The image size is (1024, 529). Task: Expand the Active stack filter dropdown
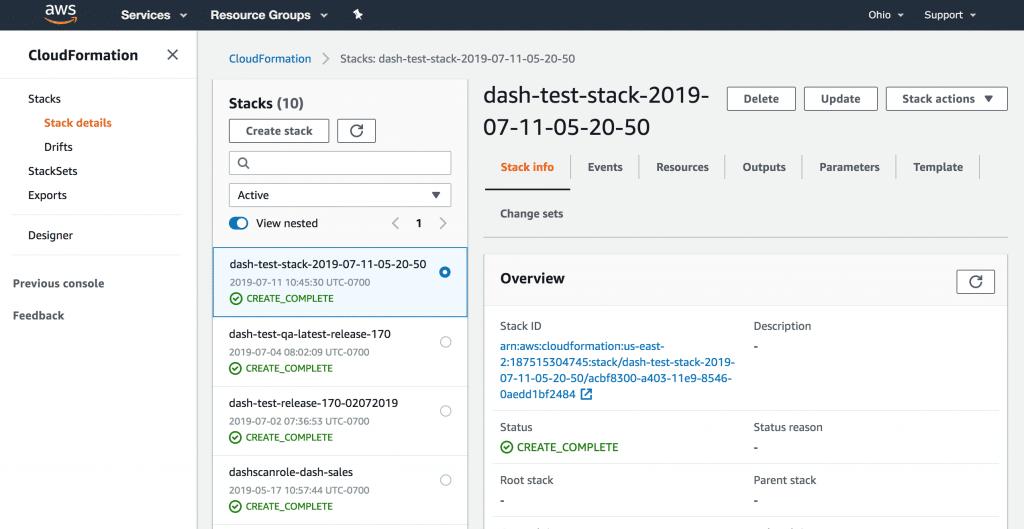click(x=340, y=195)
